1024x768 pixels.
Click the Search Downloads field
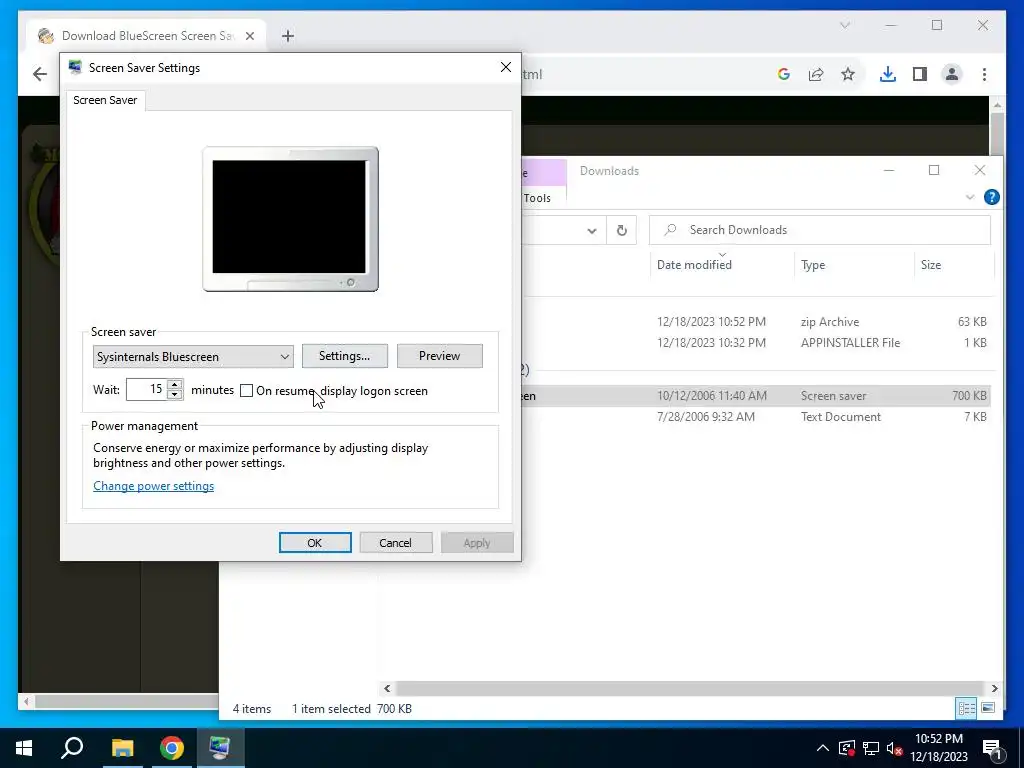click(820, 230)
